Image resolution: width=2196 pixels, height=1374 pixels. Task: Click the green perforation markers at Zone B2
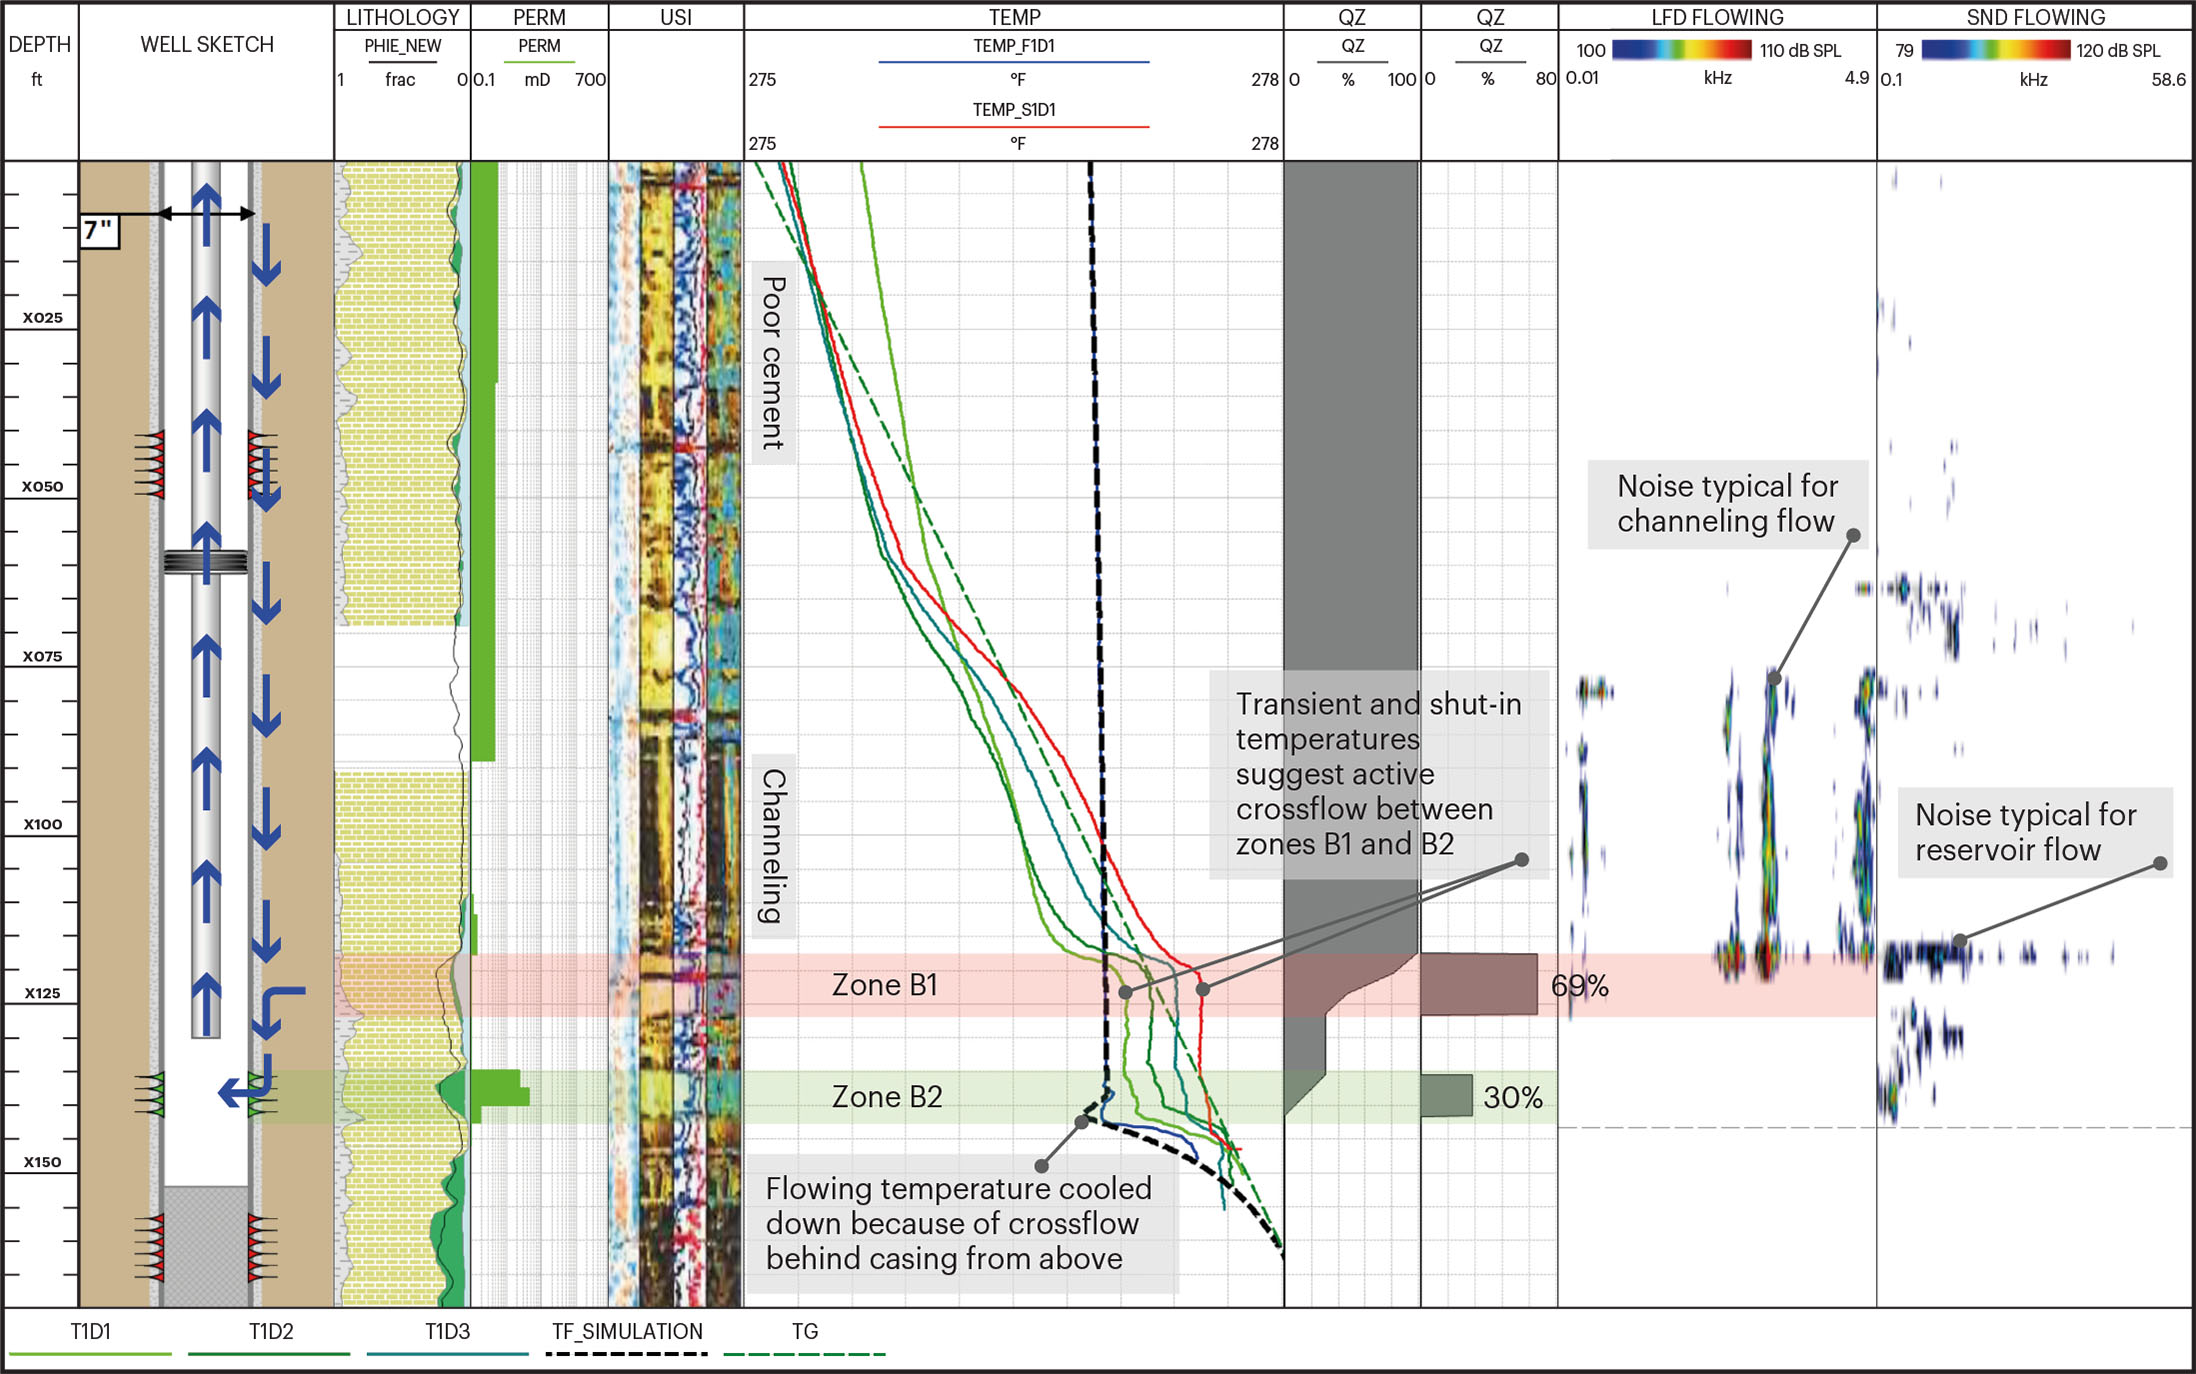(150, 1095)
